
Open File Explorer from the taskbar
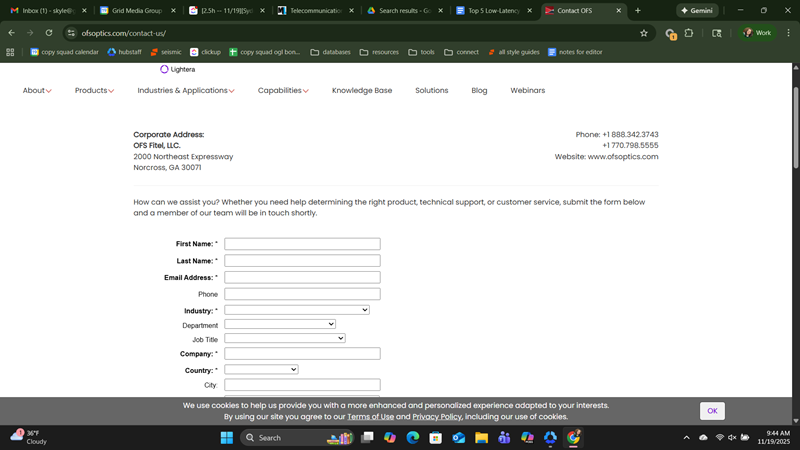tap(481, 437)
